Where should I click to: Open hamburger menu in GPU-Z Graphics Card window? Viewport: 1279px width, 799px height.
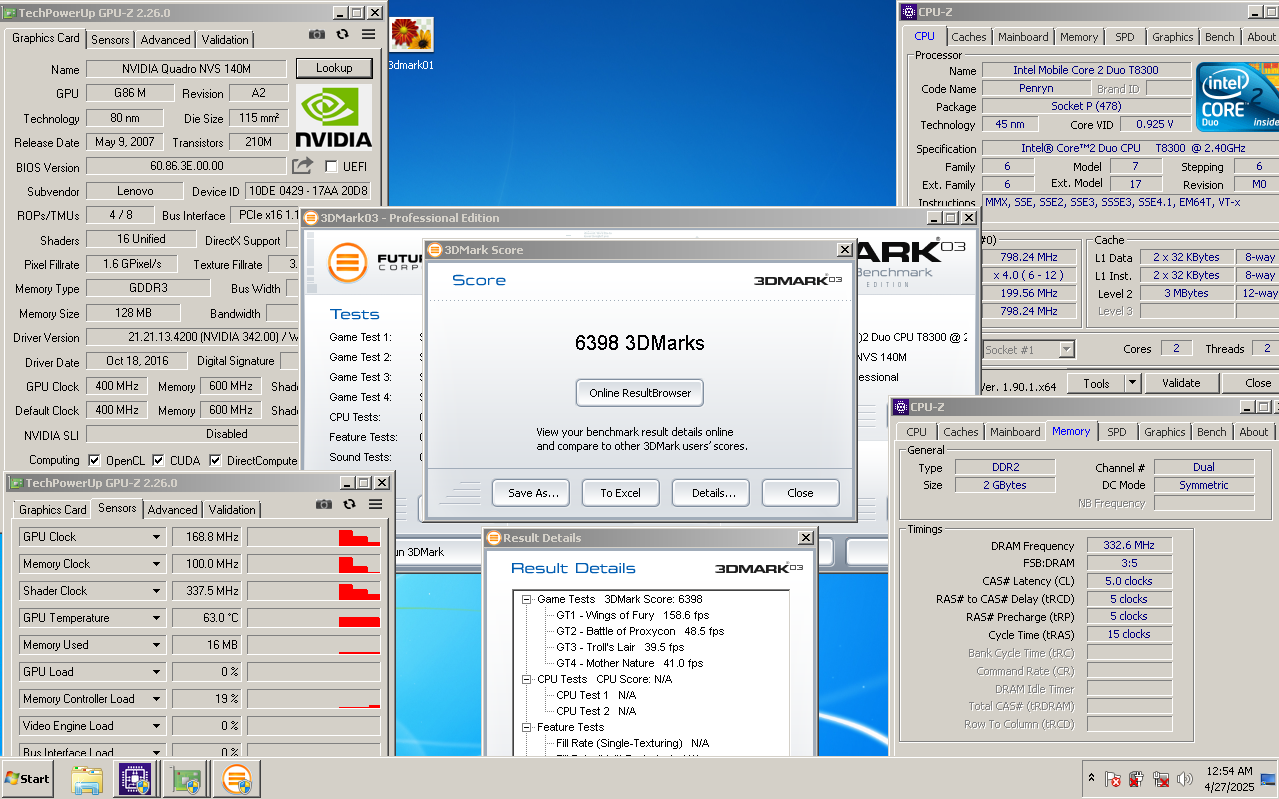(x=368, y=34)
